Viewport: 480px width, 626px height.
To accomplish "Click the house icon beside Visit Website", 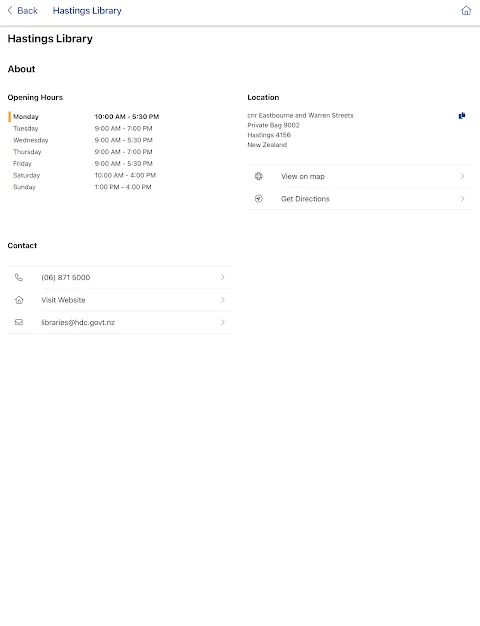I will pos(19,299).
